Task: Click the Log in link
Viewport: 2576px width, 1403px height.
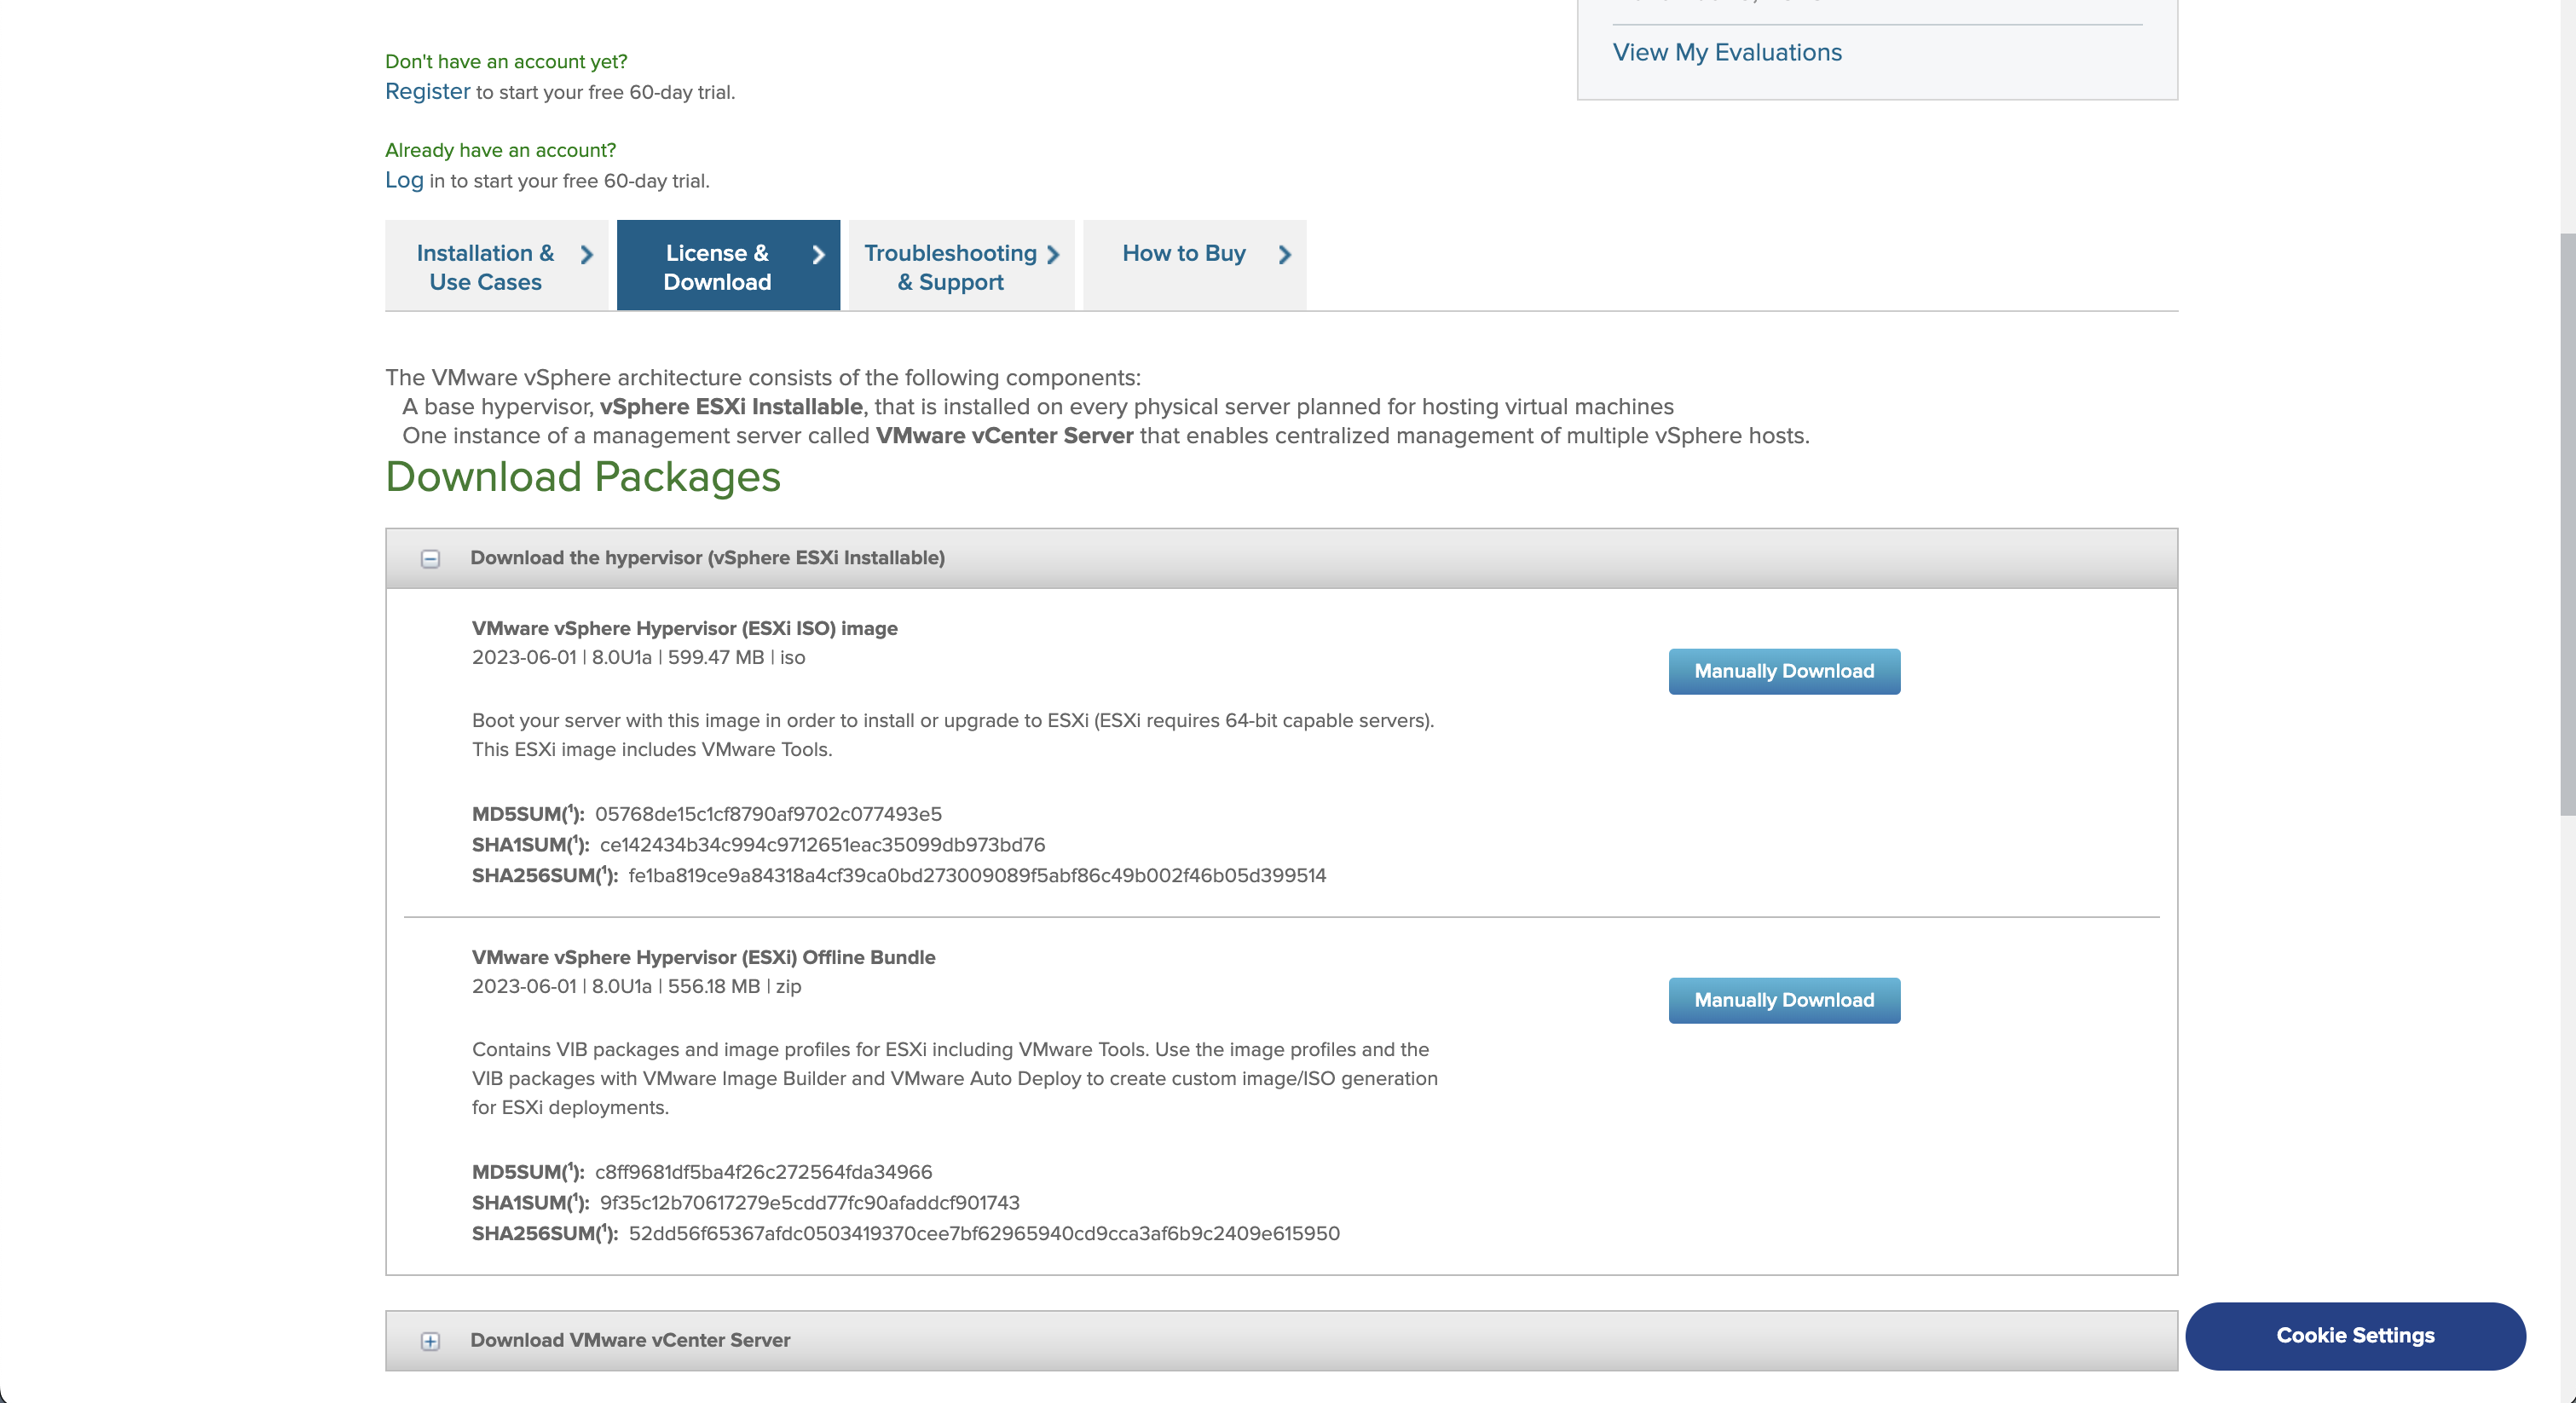Action: [404, 180]
